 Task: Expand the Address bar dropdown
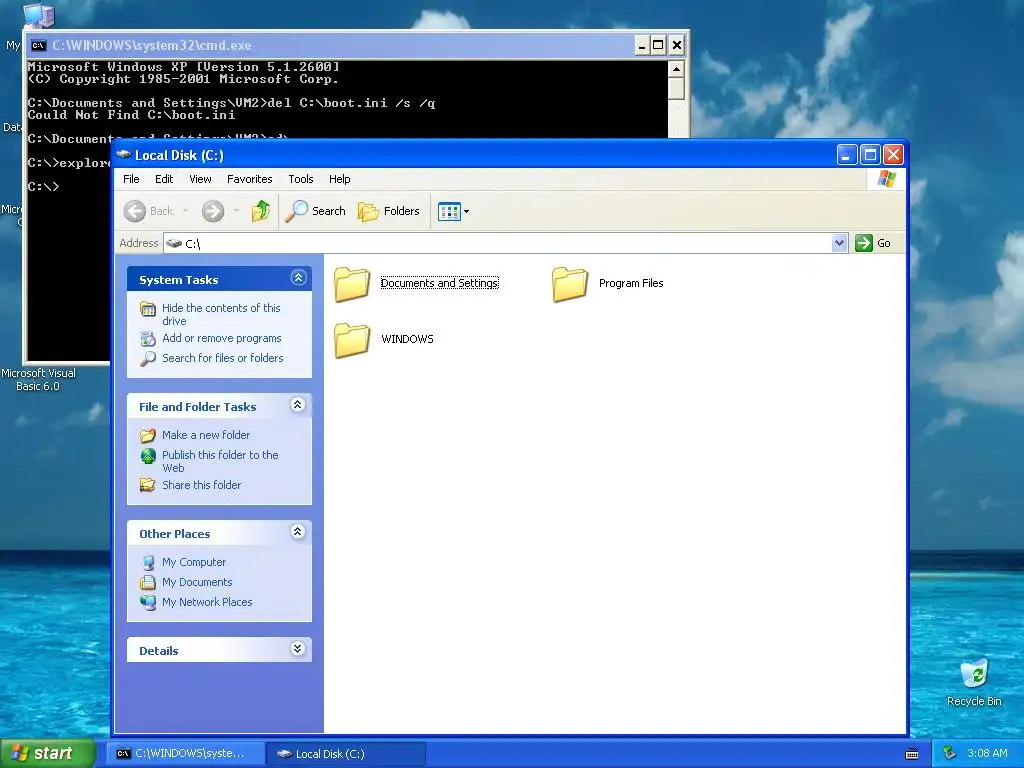click(x=839, y=243)
